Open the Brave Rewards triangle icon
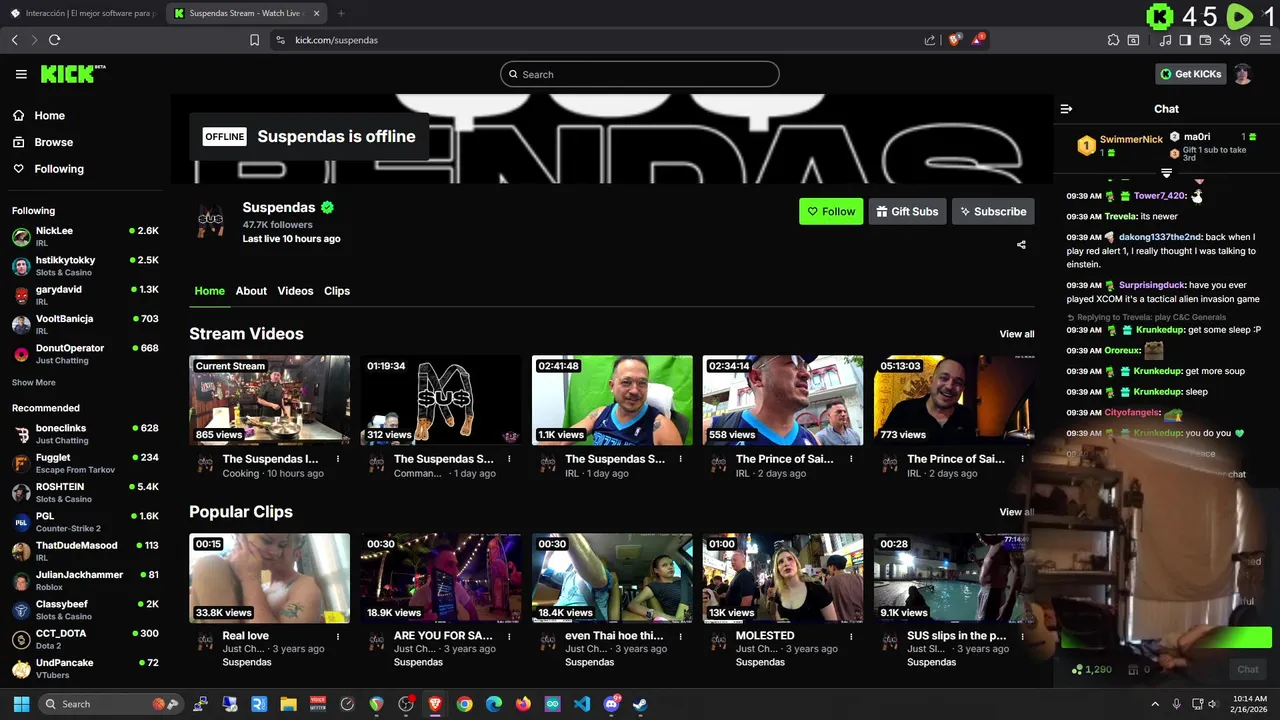 (x=977, y=40)
